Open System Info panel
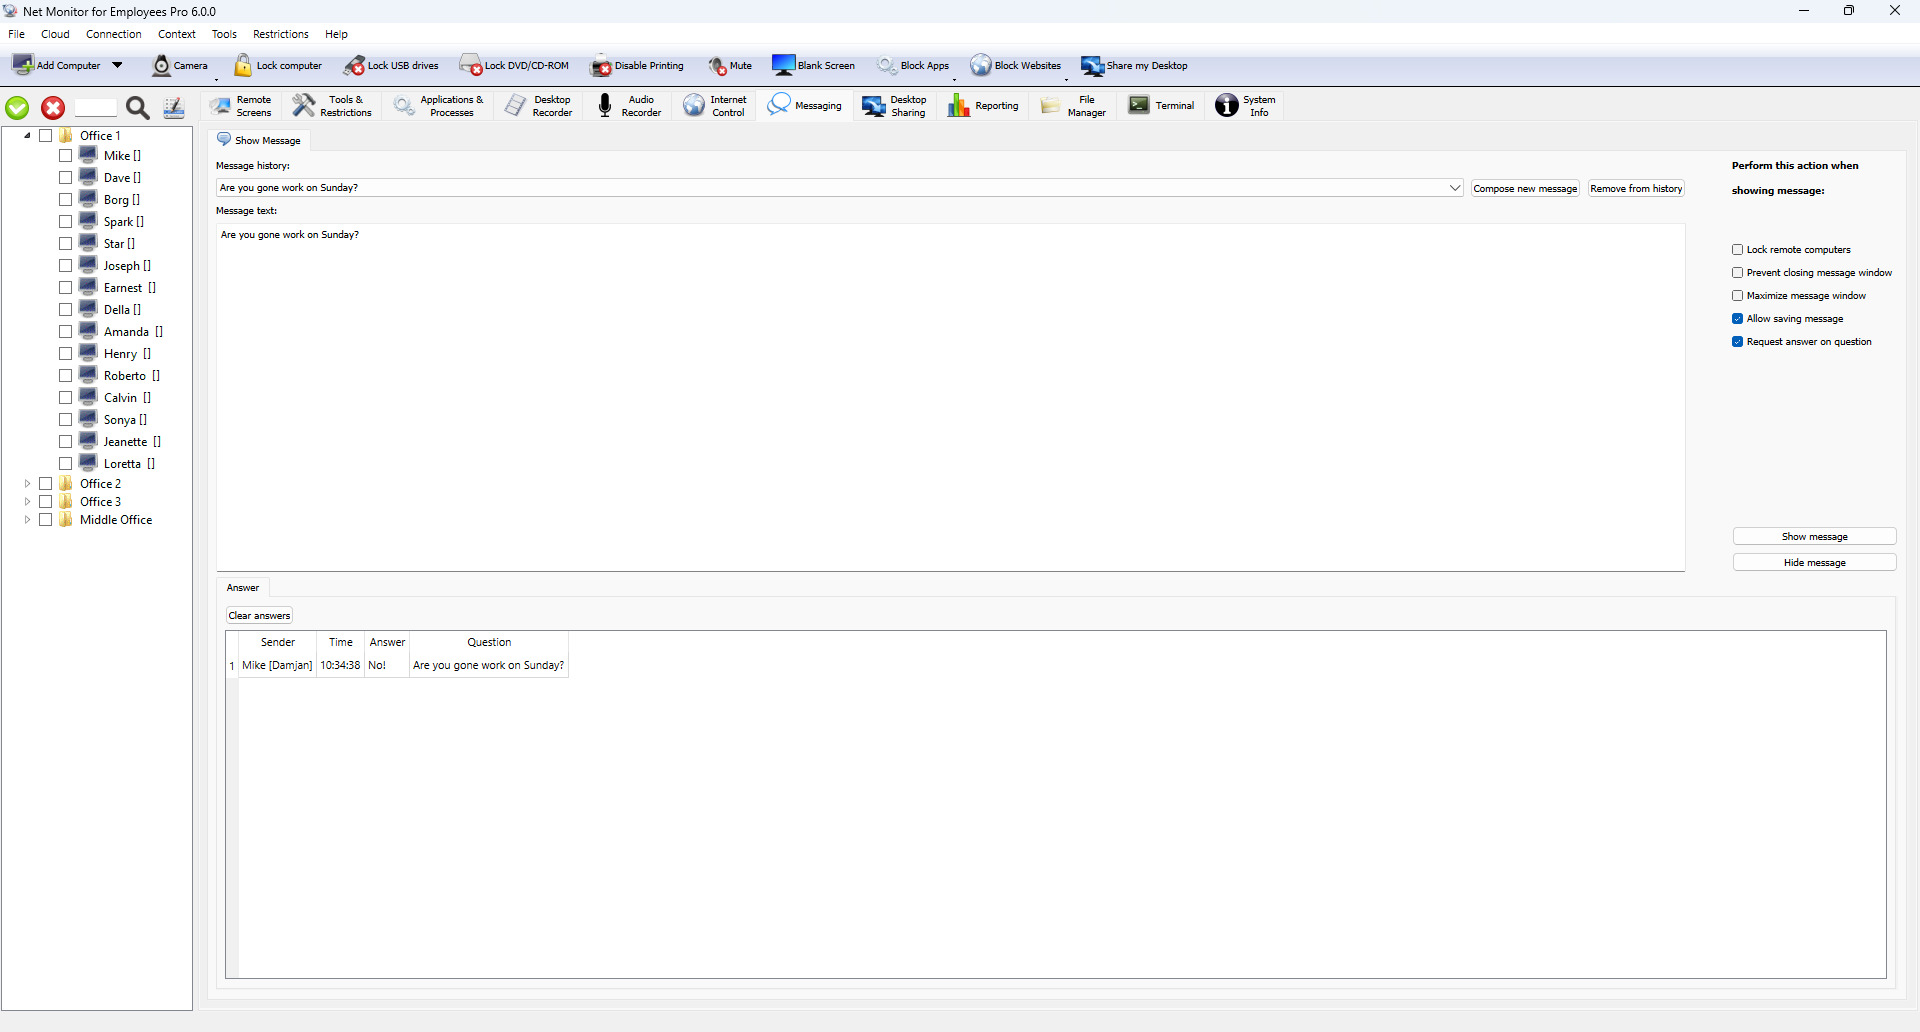The height and width of the screenshot is (1032, 1920). click(1227, 106)
